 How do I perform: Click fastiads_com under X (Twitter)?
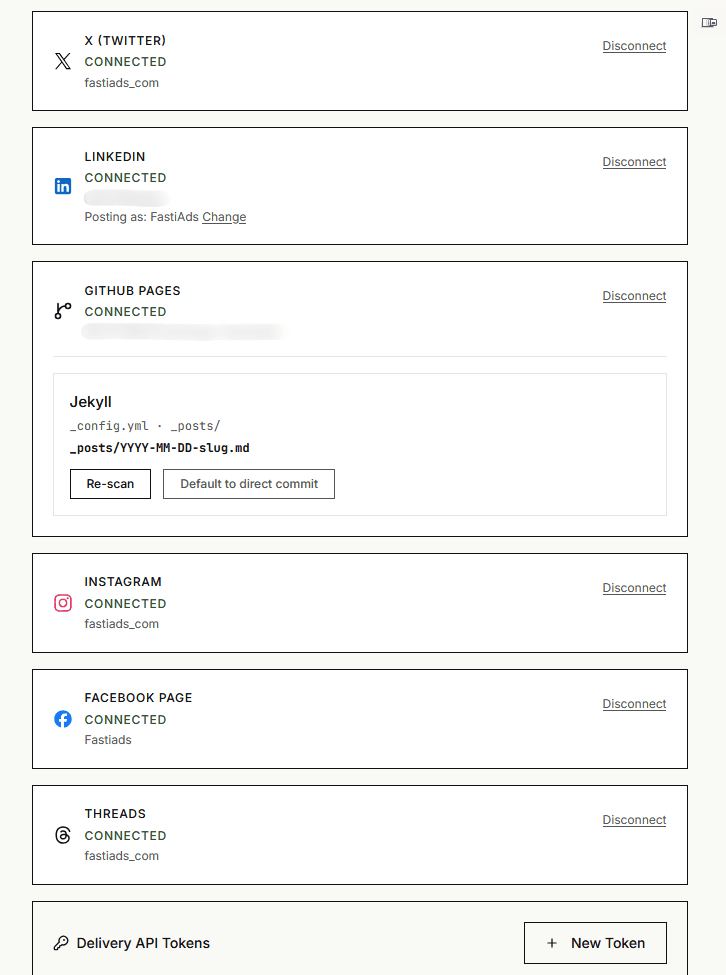122,83
